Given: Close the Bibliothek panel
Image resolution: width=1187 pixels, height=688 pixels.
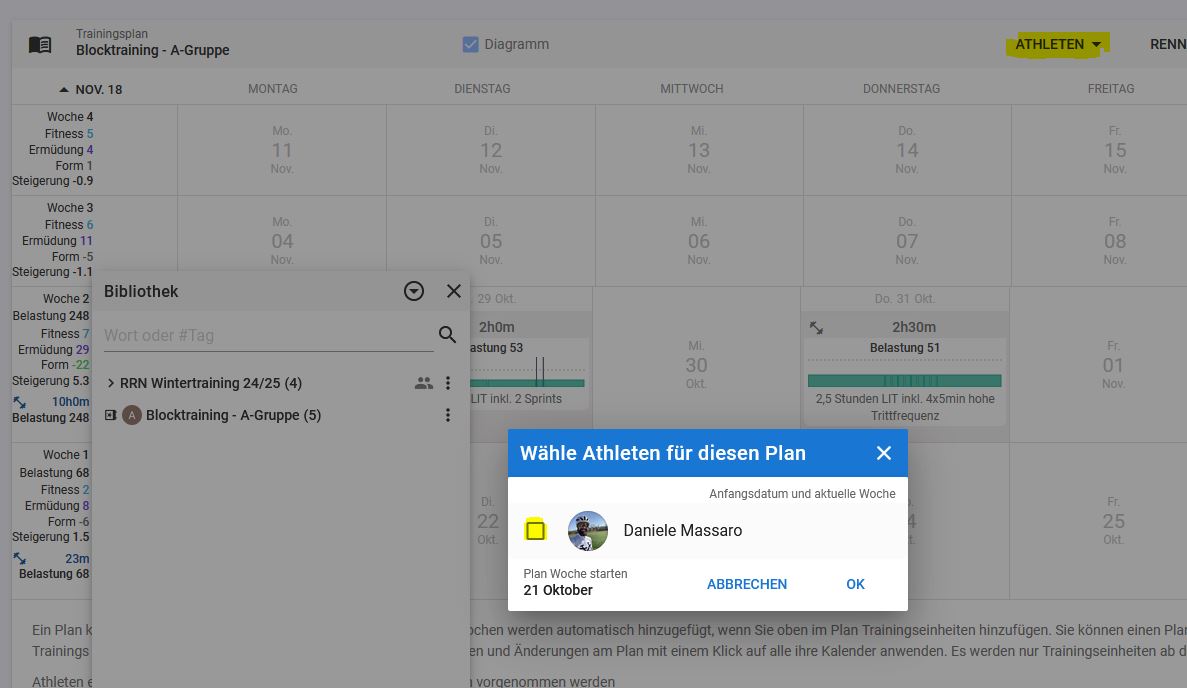Looking at the screenshot, I should 454,291.
